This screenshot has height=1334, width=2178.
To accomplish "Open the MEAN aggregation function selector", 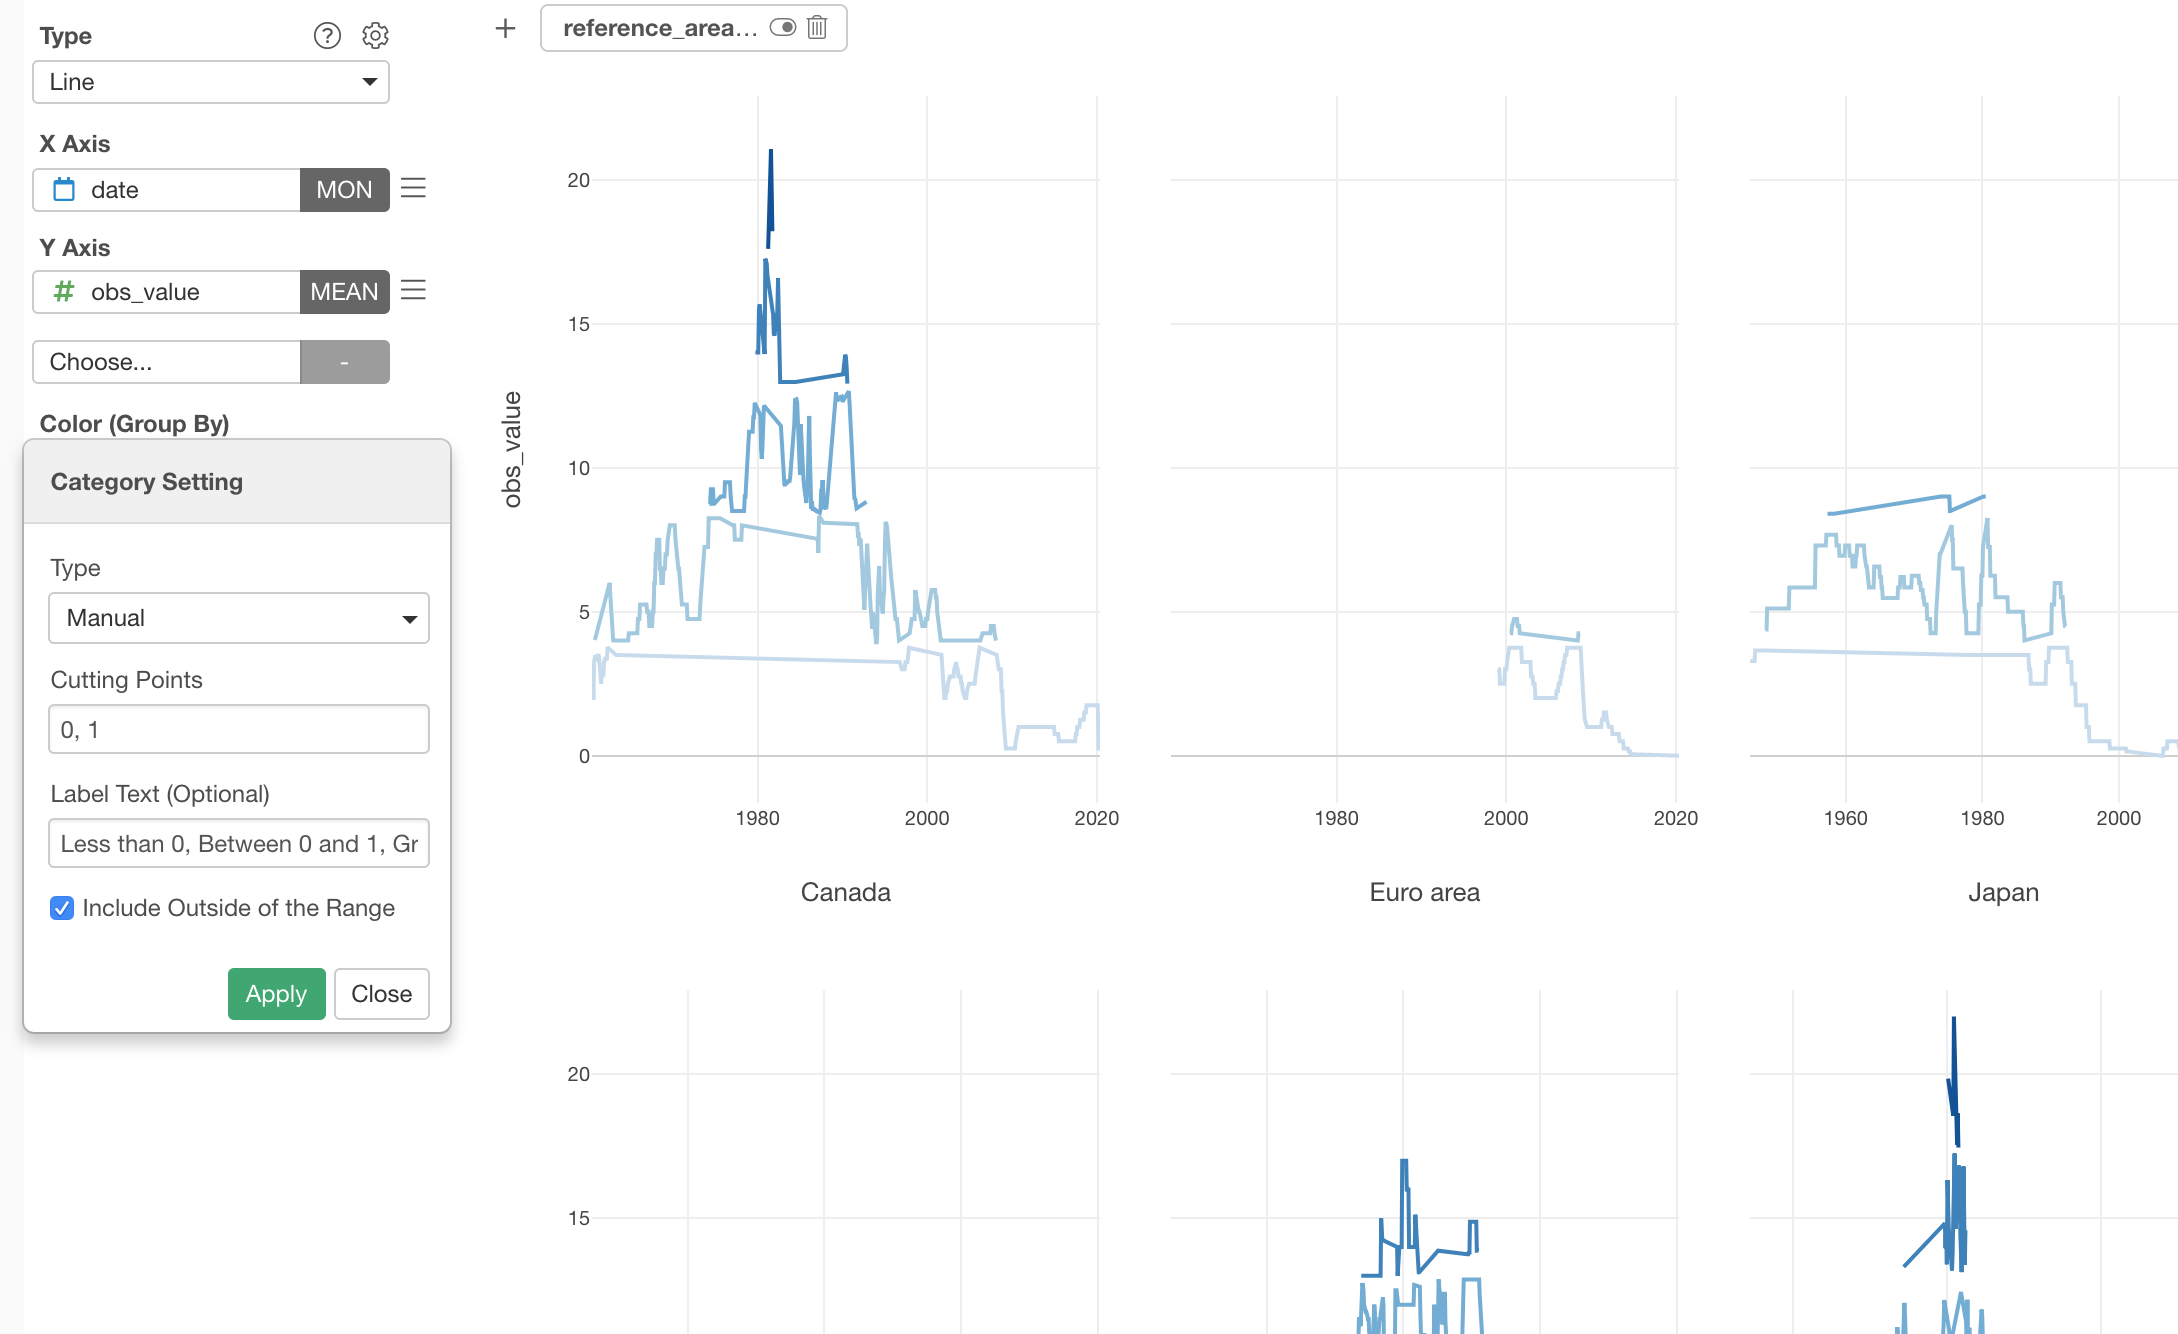I will (344, 292).
